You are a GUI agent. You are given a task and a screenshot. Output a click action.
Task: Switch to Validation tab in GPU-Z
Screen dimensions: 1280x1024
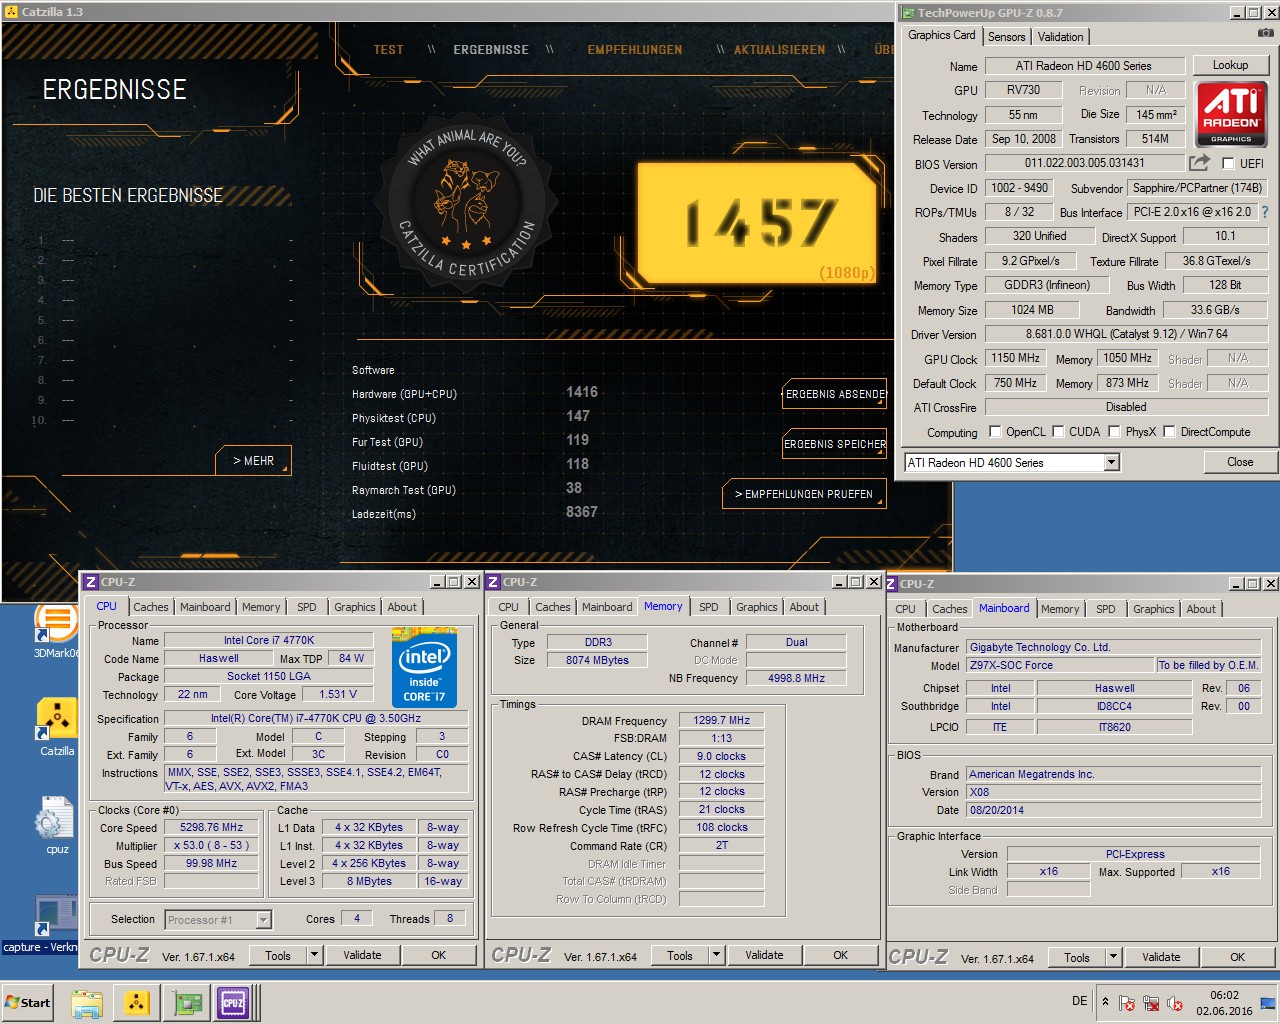coord(1060,36)
